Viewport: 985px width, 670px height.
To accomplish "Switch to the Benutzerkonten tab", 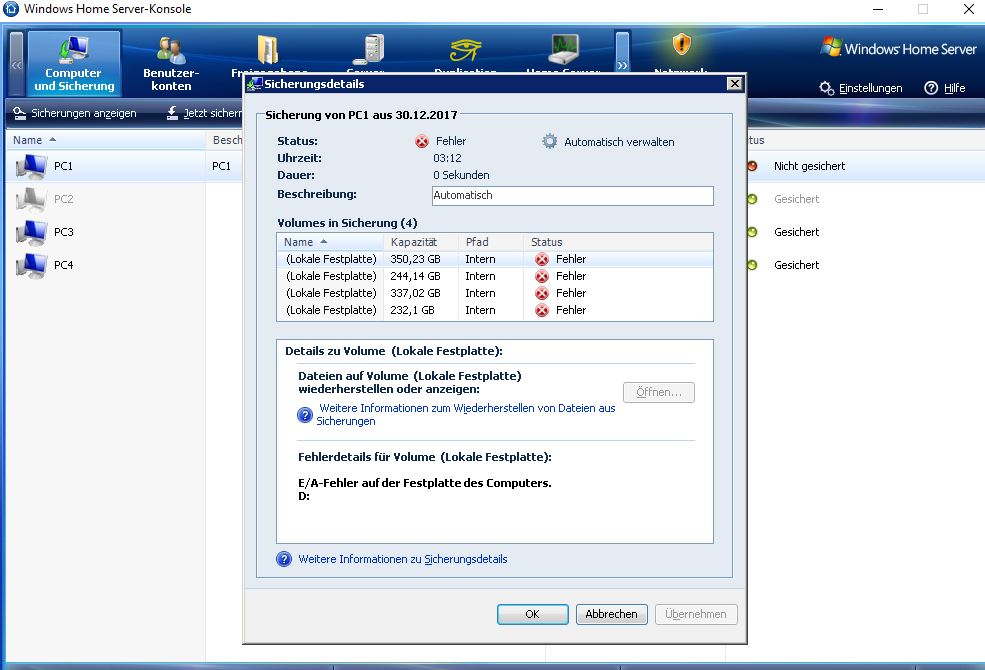I will (x=171, y=63).
